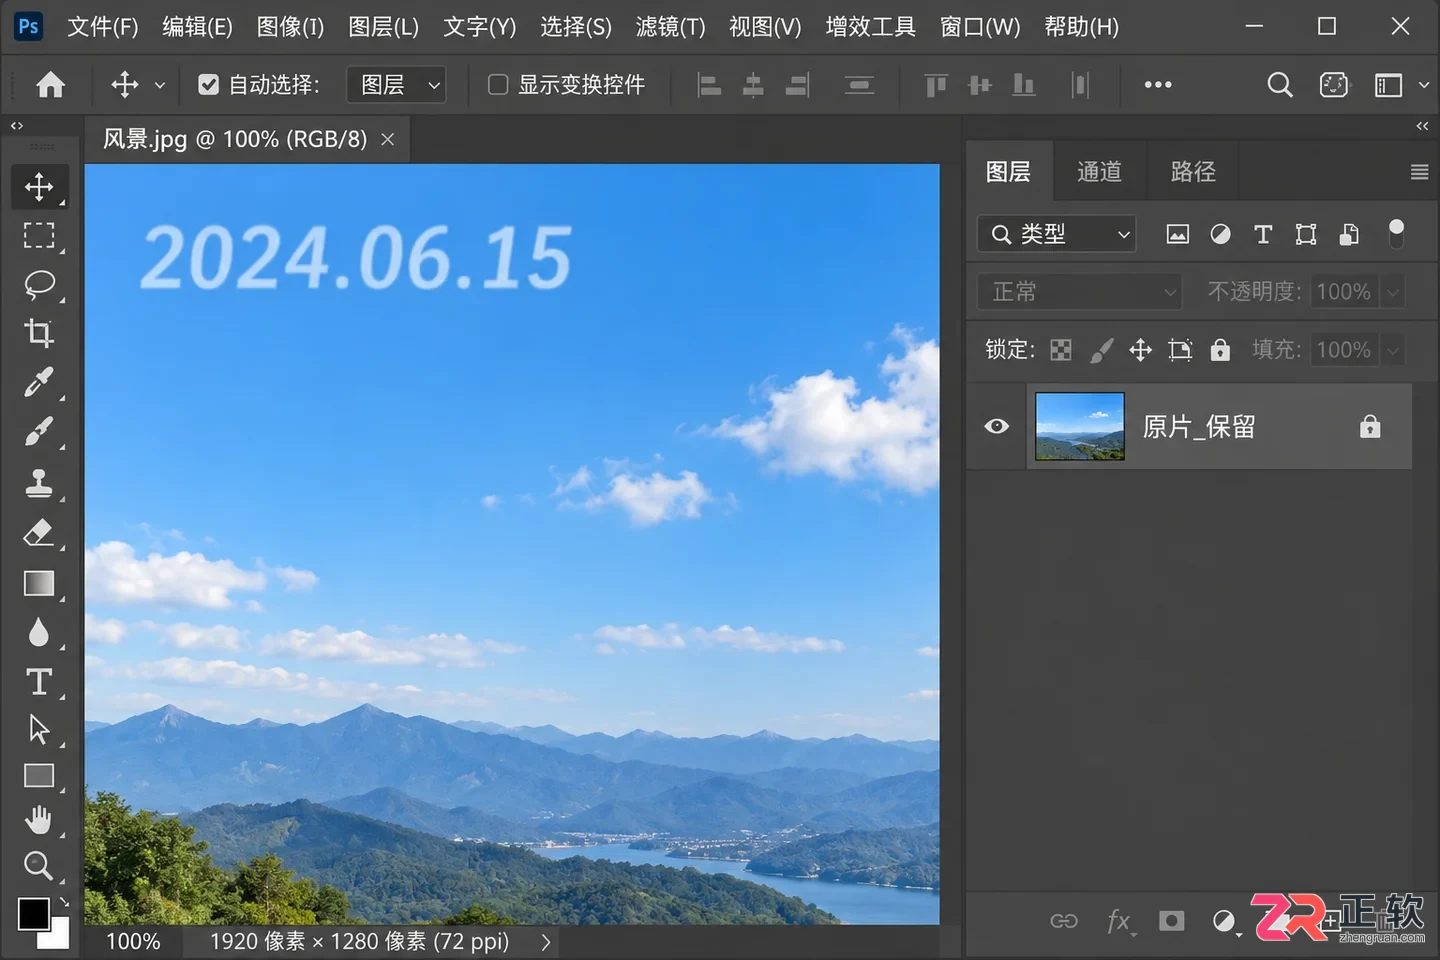Choose the Path Selection arrow tool
Screen dimensions: 1440x960
[x=39, y=729]
